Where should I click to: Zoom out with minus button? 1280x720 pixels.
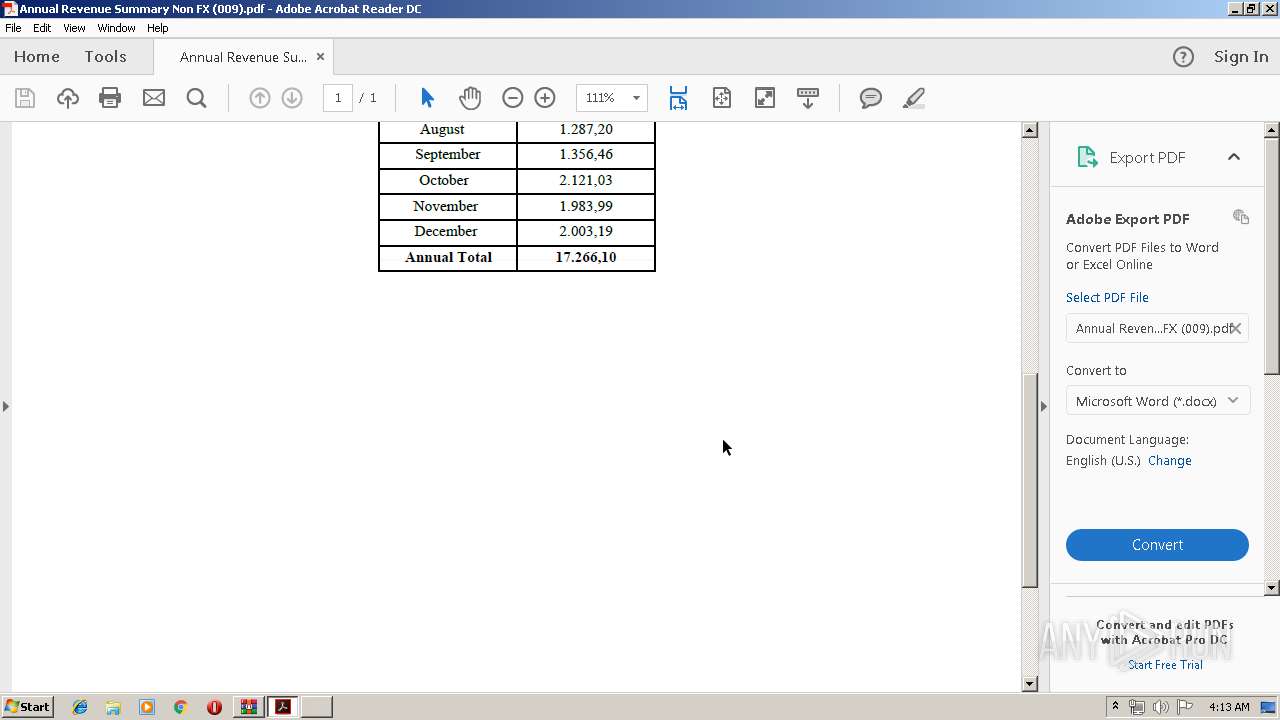512,98
